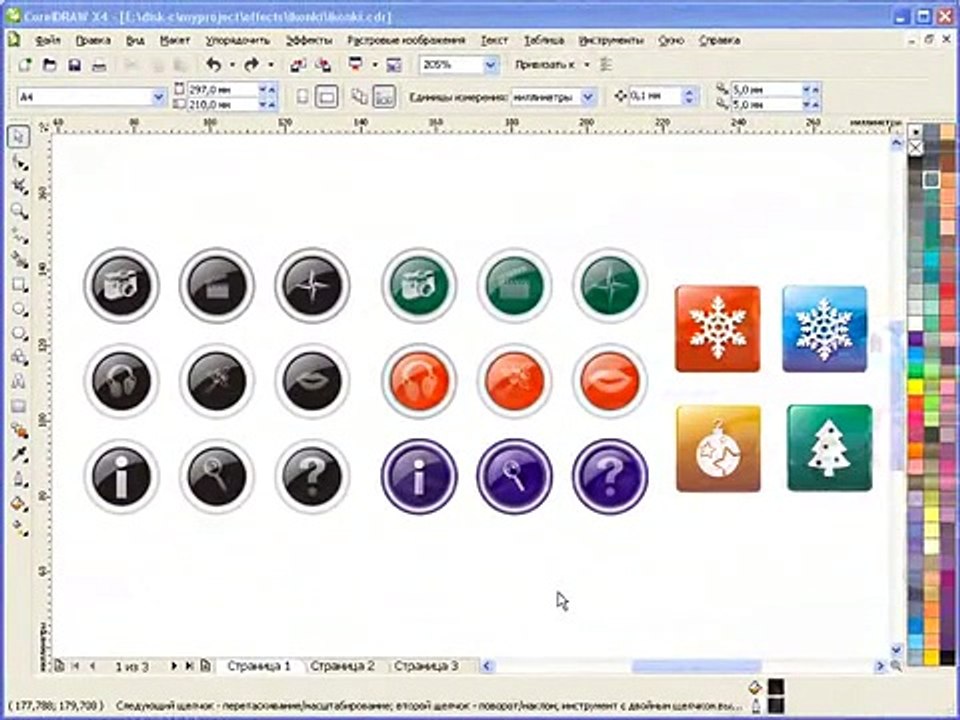The width and height of the screenshot is (960, 720).
Task: Click the No Color X swatch
Action: pos(915,148)
